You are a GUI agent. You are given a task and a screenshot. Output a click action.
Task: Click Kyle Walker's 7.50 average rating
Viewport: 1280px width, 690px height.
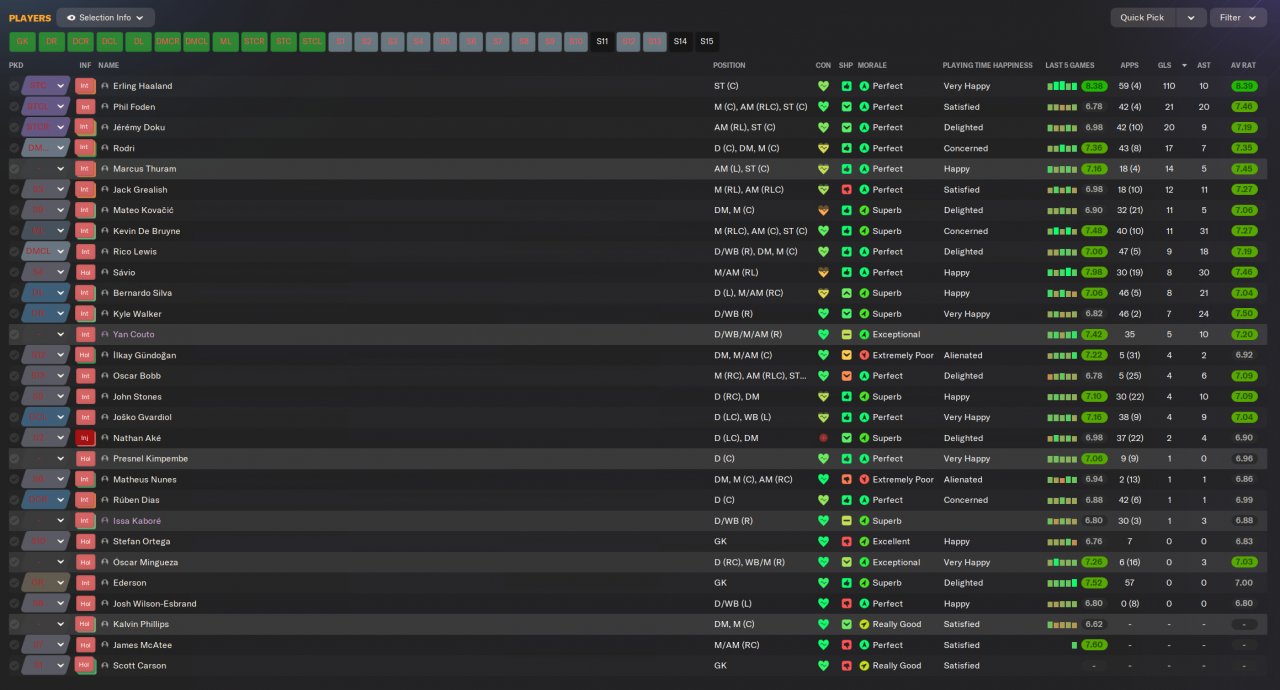[x=1244, y=314]
